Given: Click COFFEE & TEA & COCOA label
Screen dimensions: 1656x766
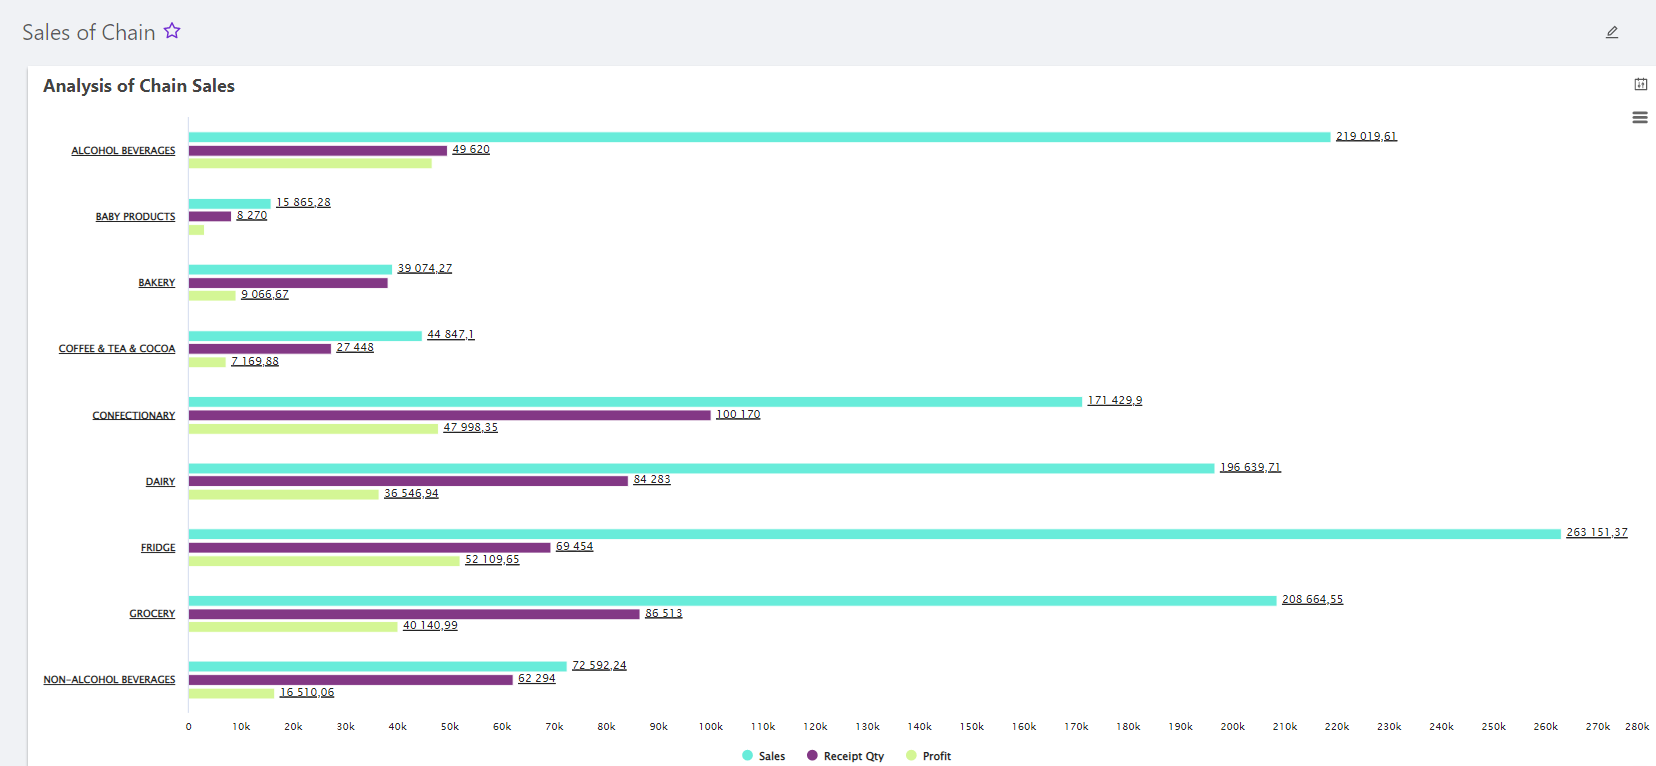Looking at the screenshot, I should pos(117,349).
